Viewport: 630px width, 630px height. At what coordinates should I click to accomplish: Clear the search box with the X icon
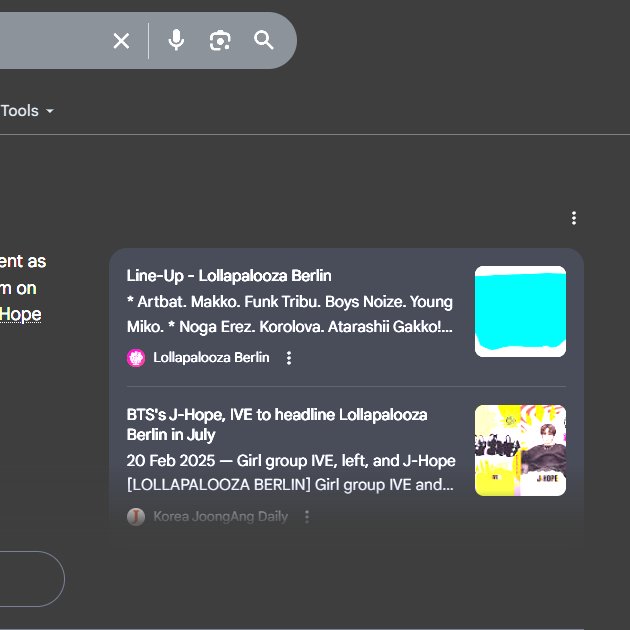point(121,41)
